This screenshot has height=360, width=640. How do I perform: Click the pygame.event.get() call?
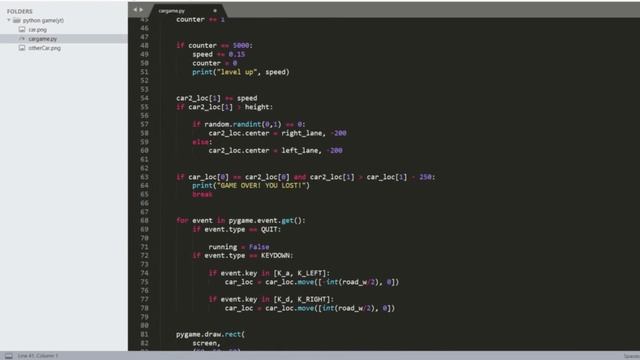coord(267,221)
